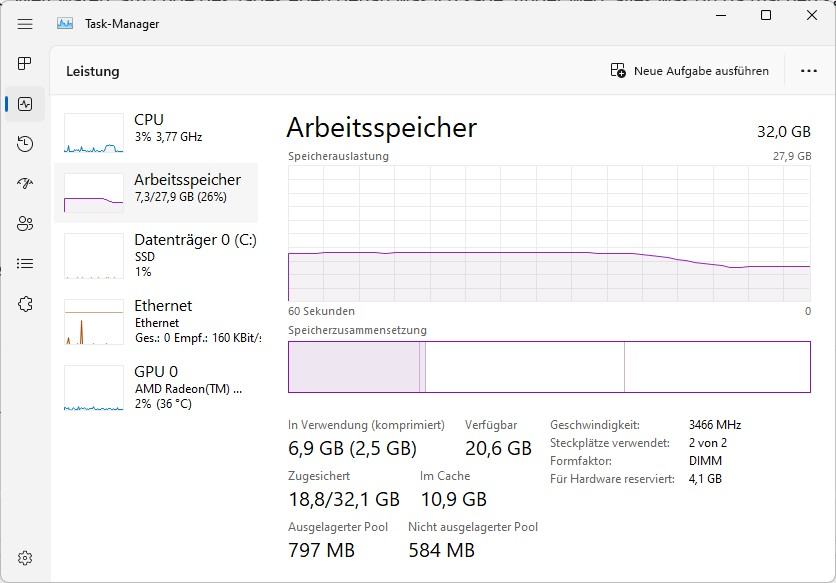Screen dimensions: 836x583
Task: Go to the Processes page icon
Action: [x=25, y=63]
